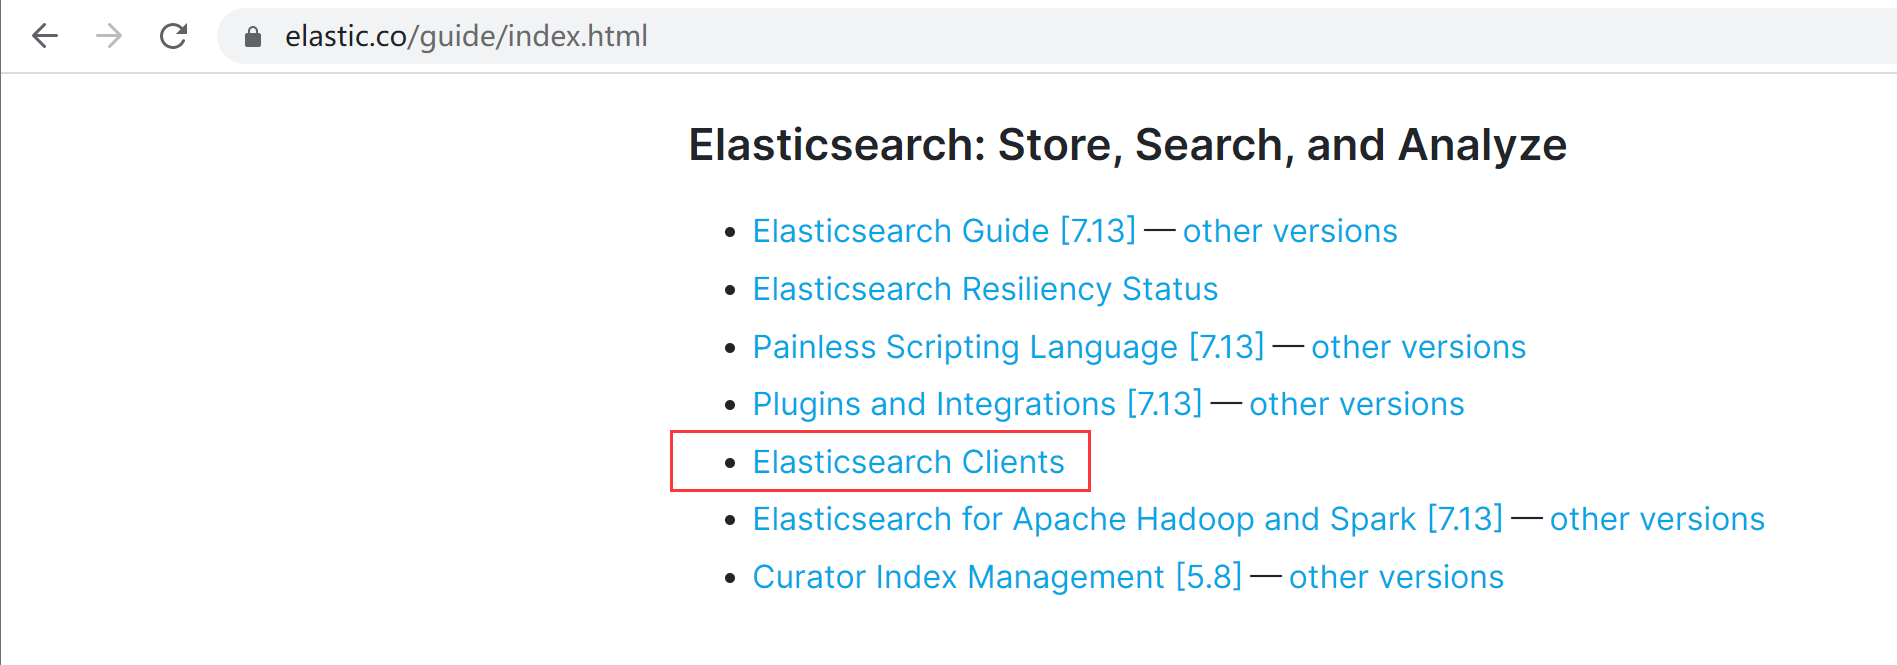
Task: Open Elasticsearch for Apache Hadoop and Spark
Action: 1084,519
